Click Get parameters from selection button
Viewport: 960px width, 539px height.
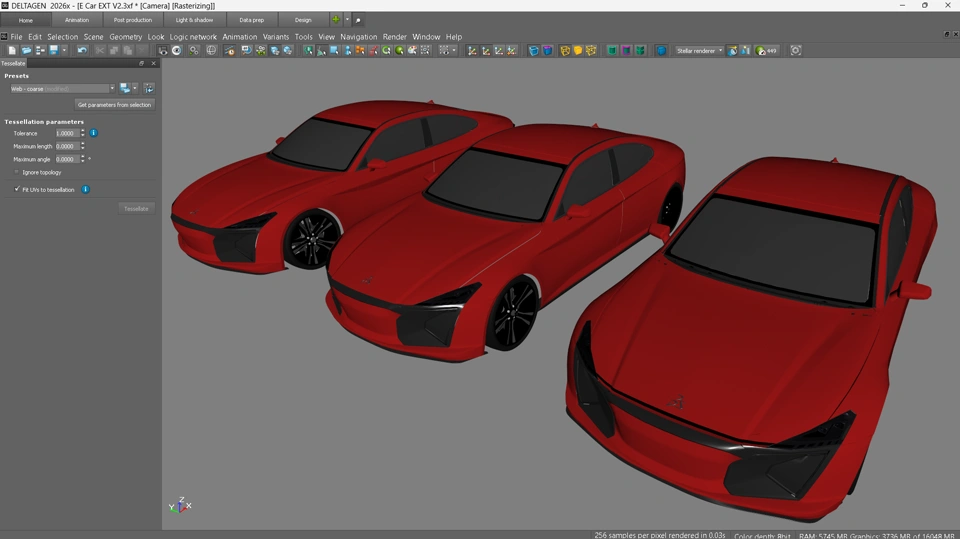click(114, 105)
